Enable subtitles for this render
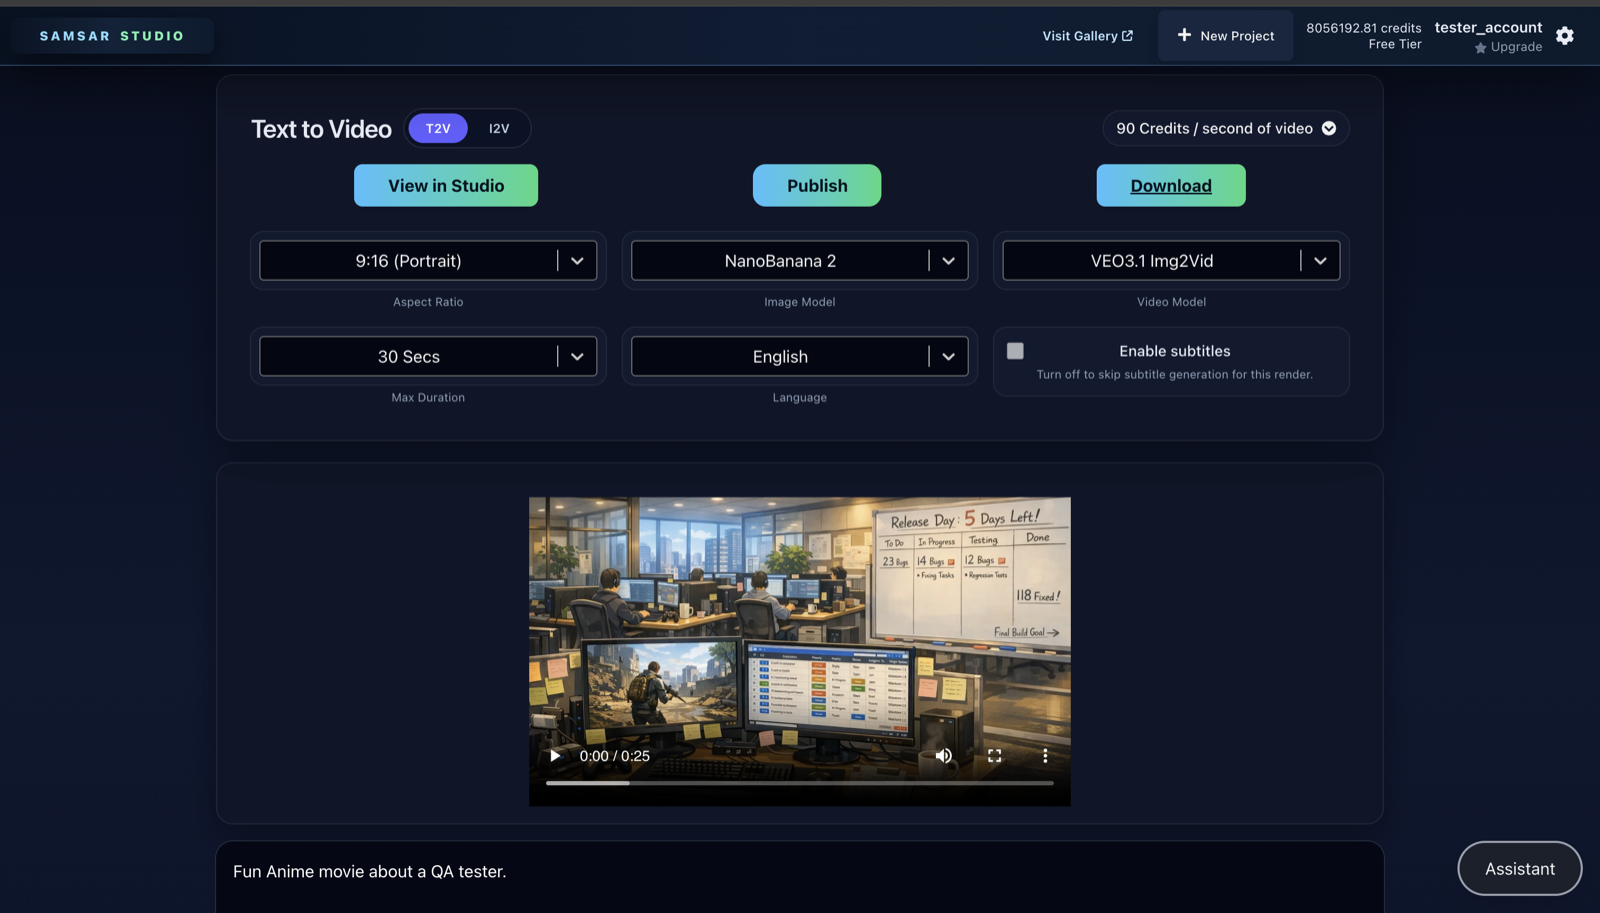Screen dimensions: 1600x913 pos(1015,351)
